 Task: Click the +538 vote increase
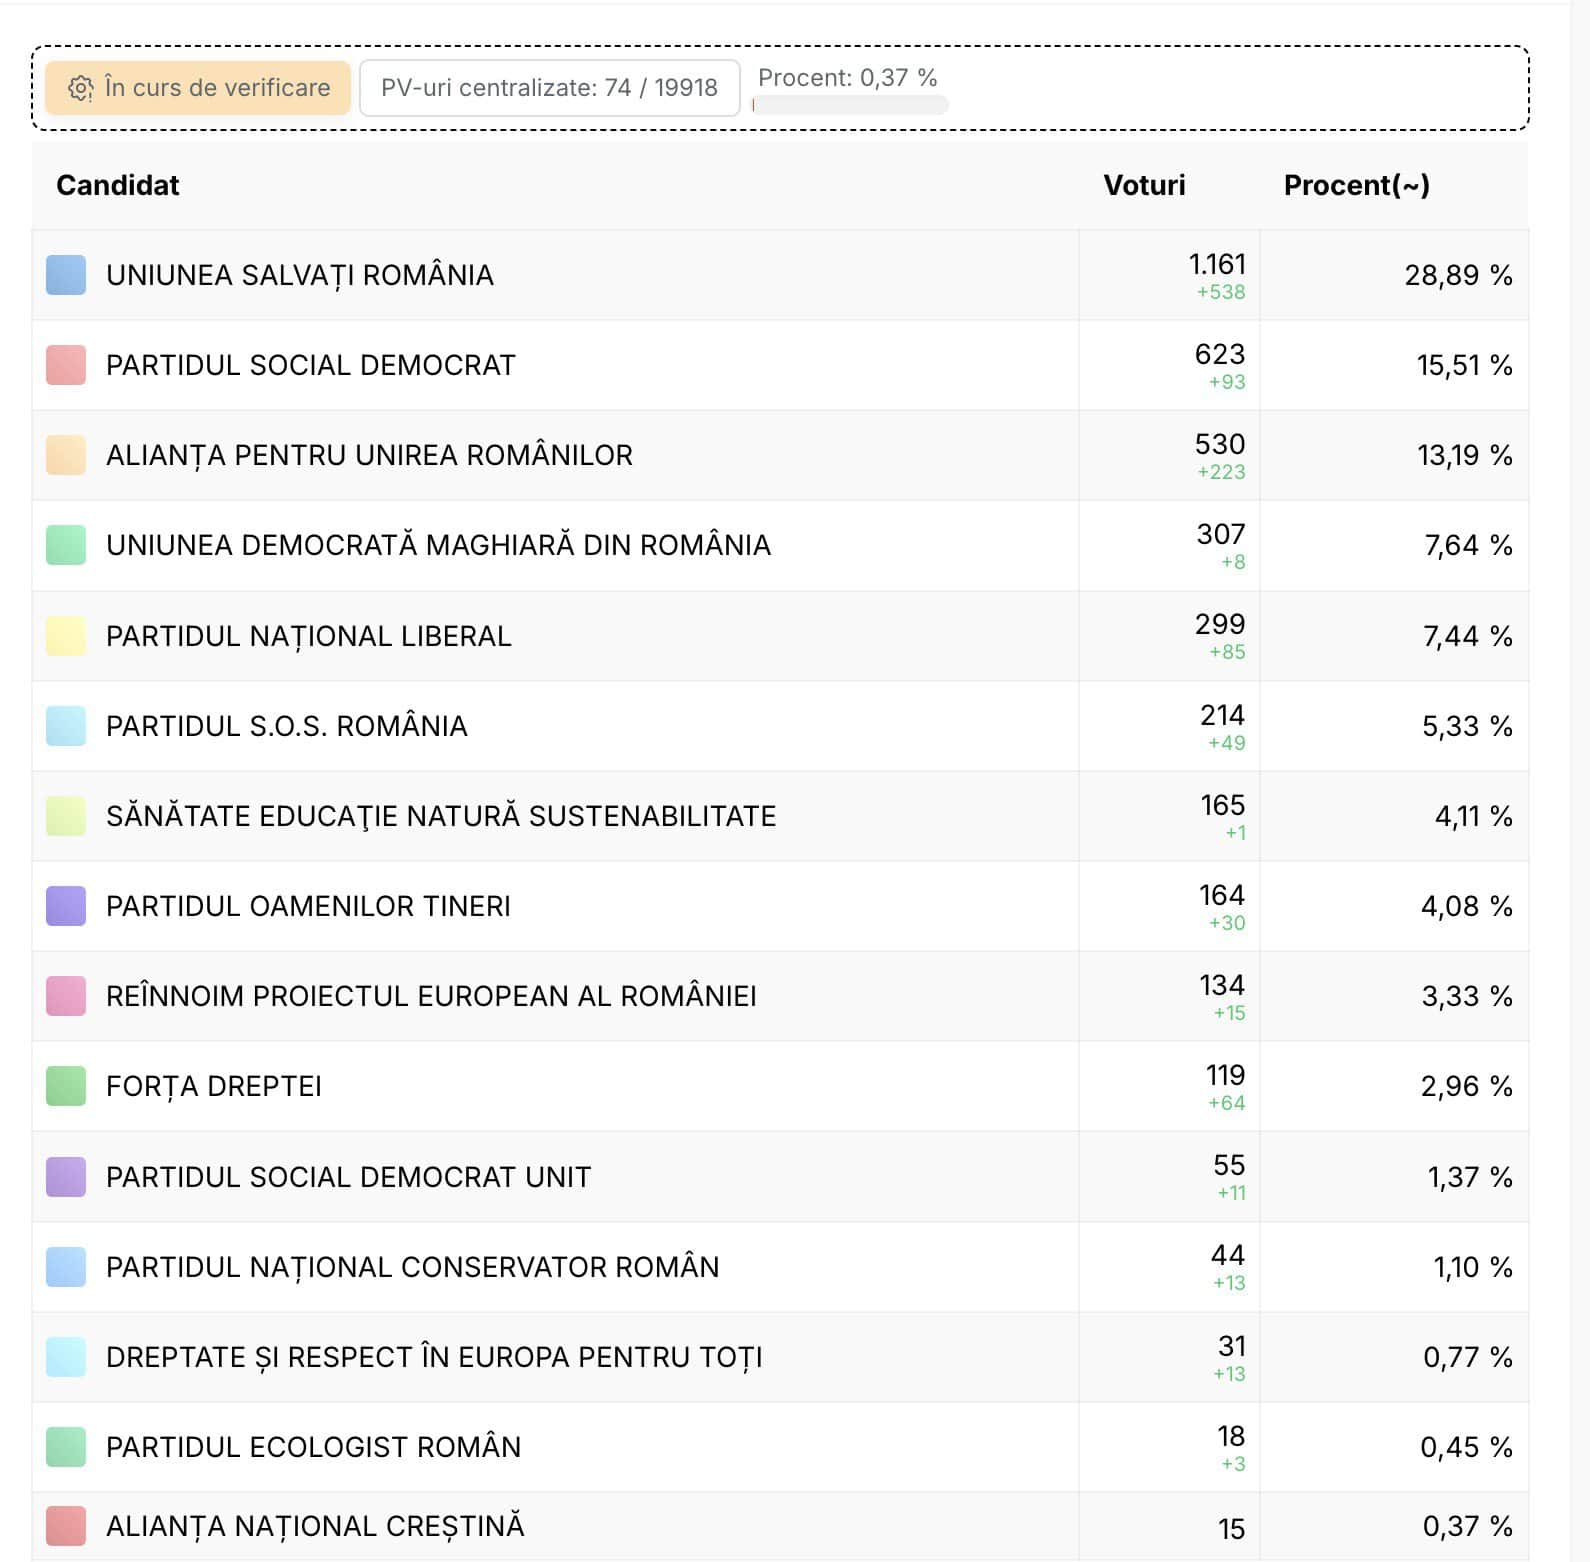pos(1221,292)
